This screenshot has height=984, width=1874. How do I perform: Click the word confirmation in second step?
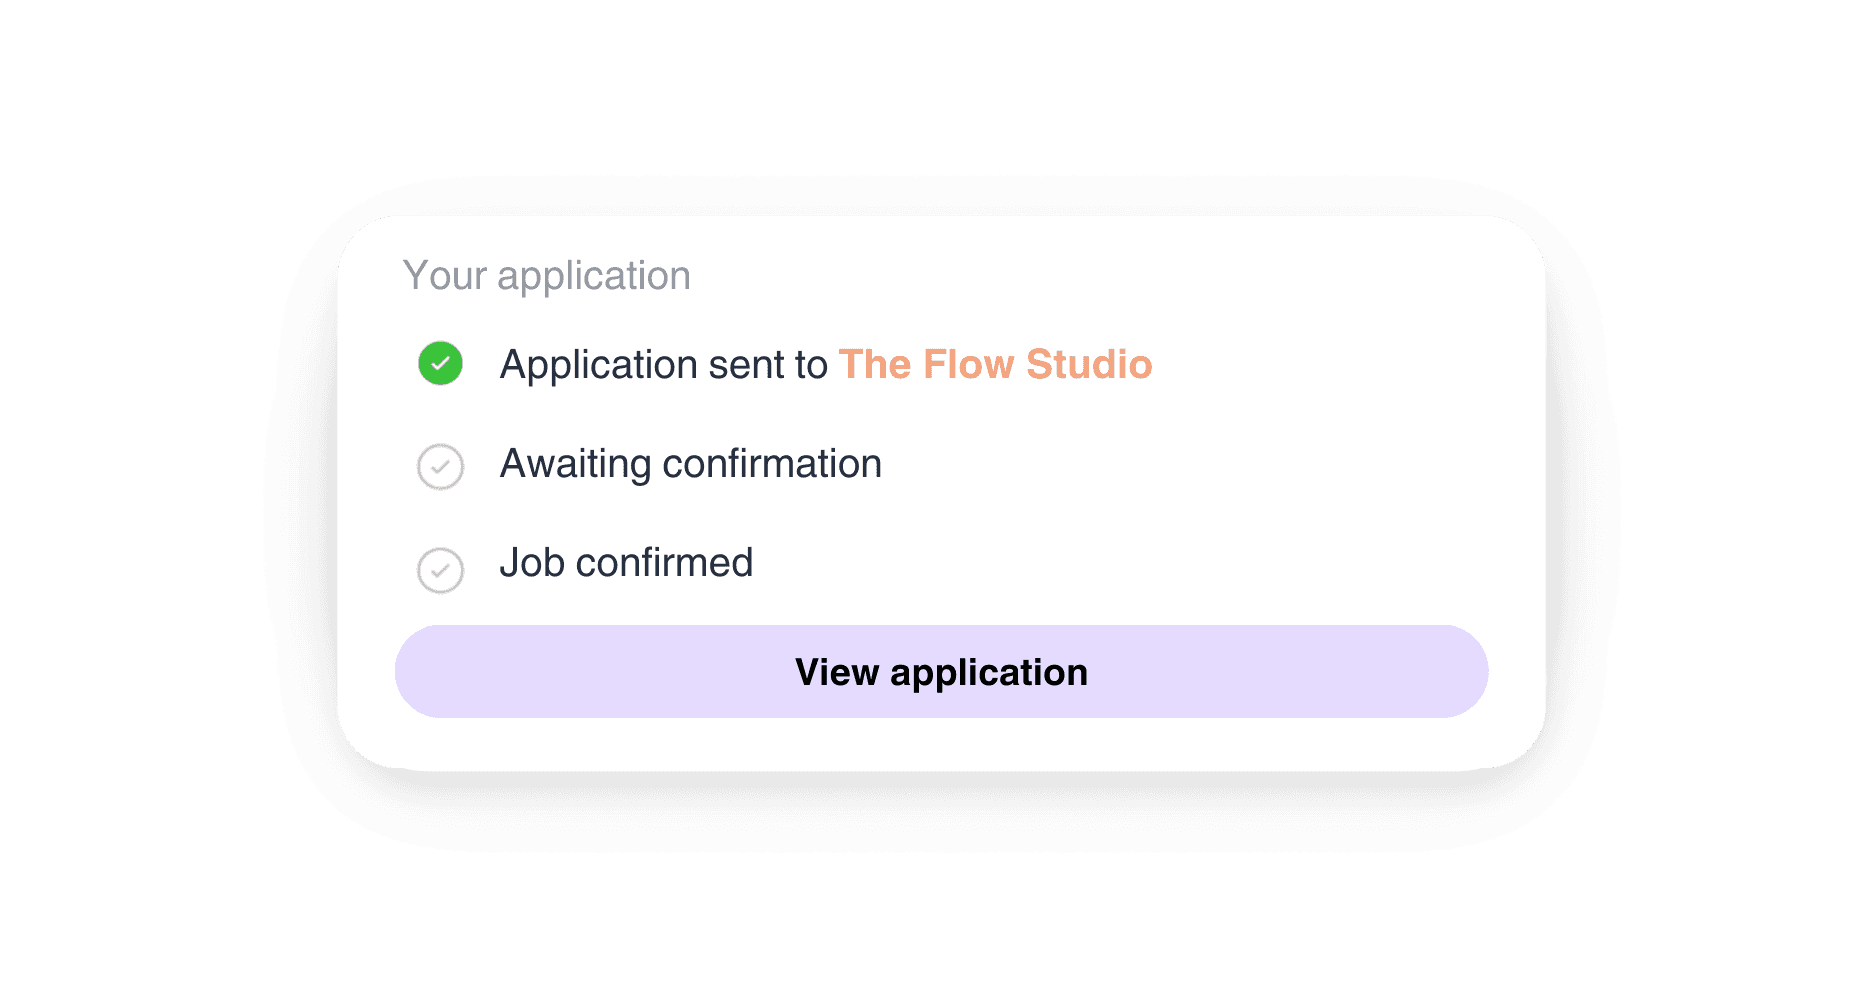772,464
